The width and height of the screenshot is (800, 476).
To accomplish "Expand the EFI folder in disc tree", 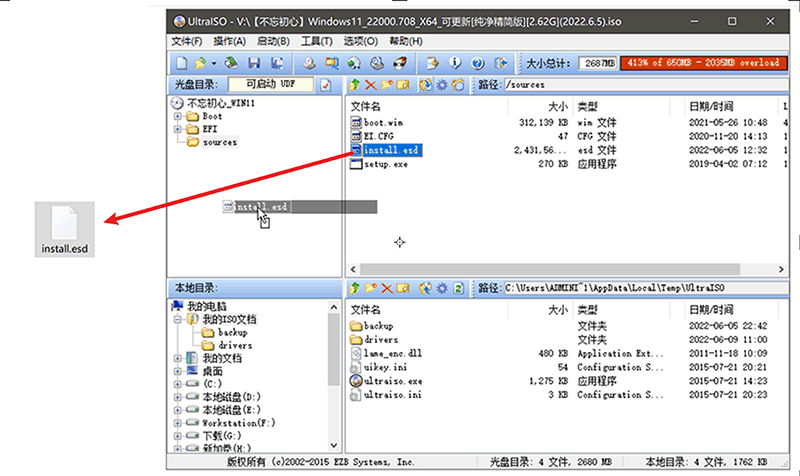I will [x=178, y=129].
